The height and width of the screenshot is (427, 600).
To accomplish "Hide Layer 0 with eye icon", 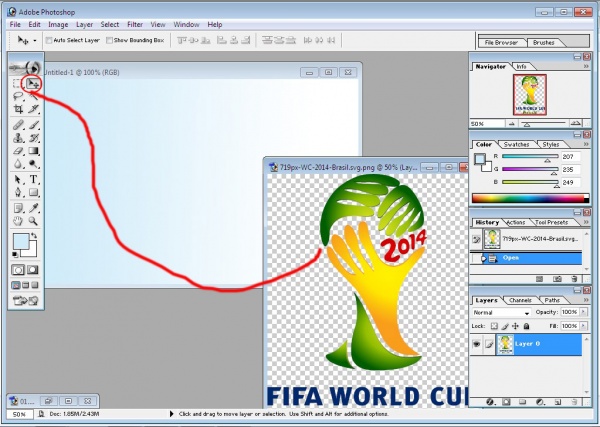I will (x=476, y=344).
